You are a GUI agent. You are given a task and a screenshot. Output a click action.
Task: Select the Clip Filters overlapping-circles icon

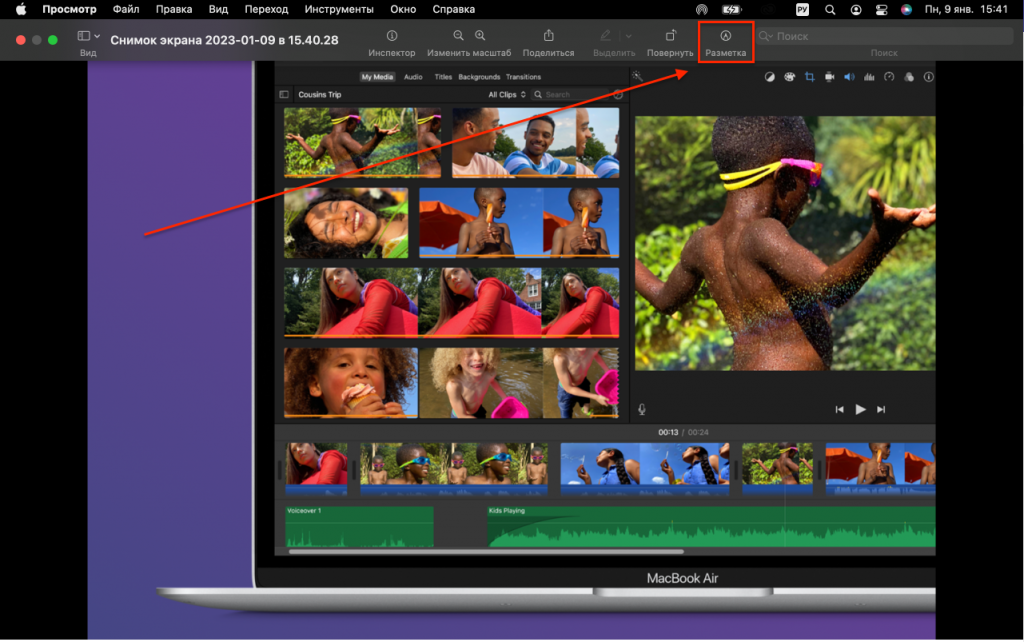pos(911,77)
